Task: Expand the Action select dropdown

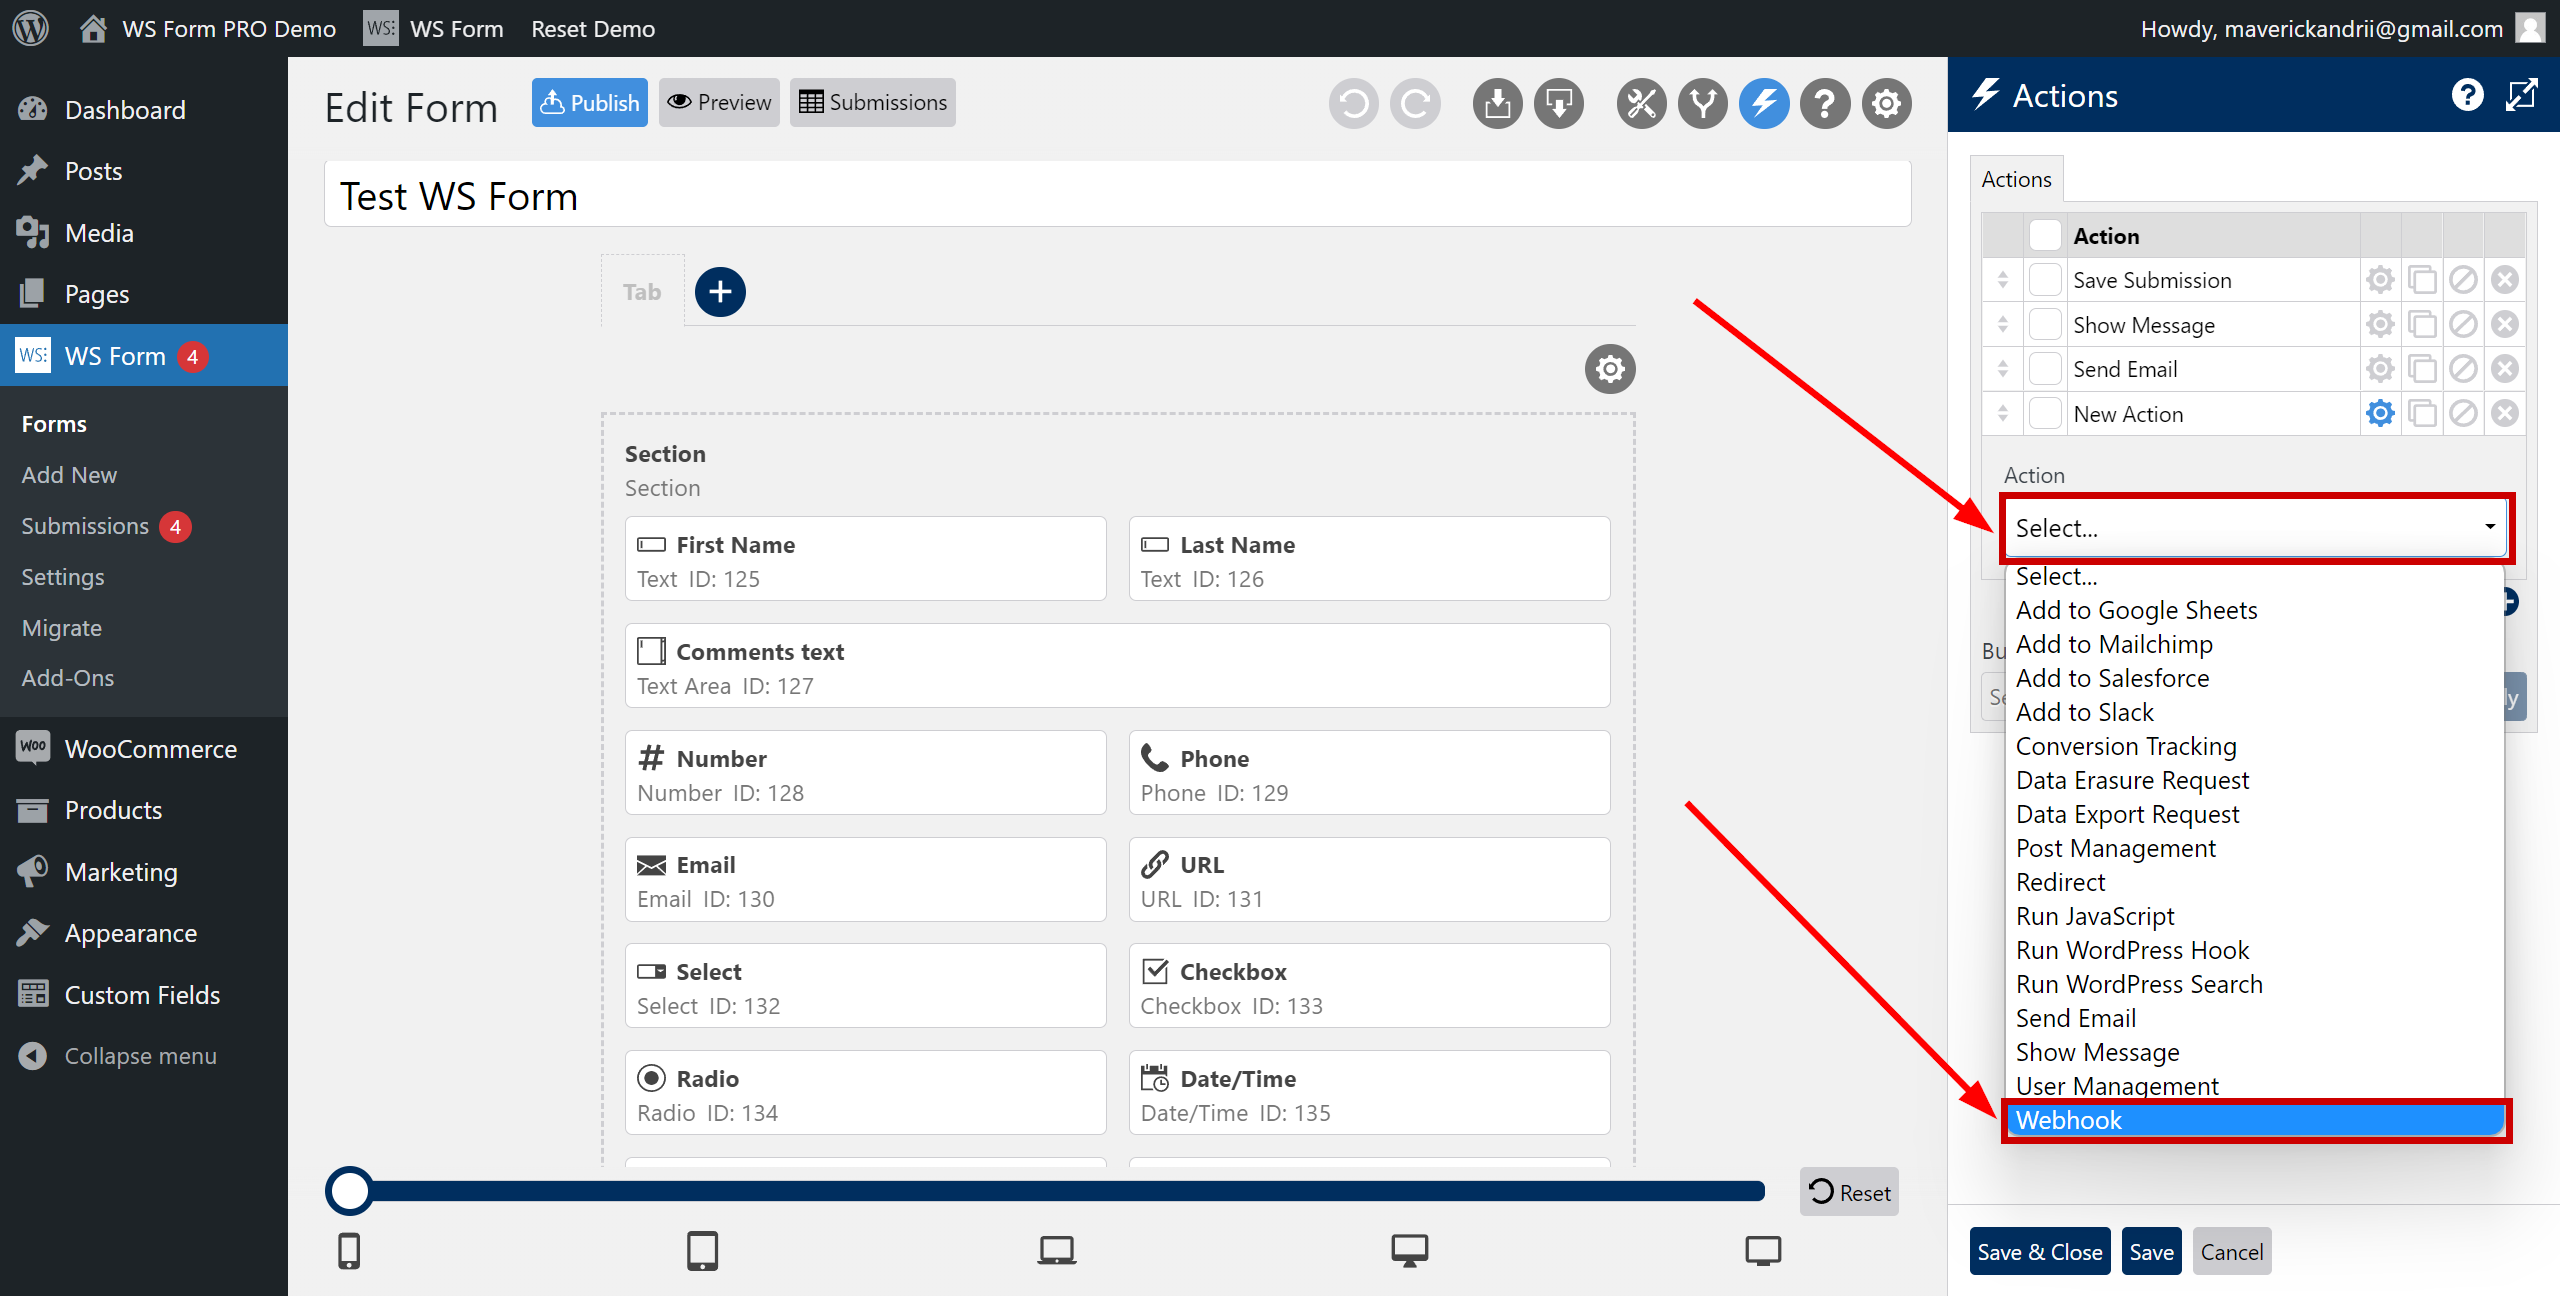Action: [x=2253, y=527]
